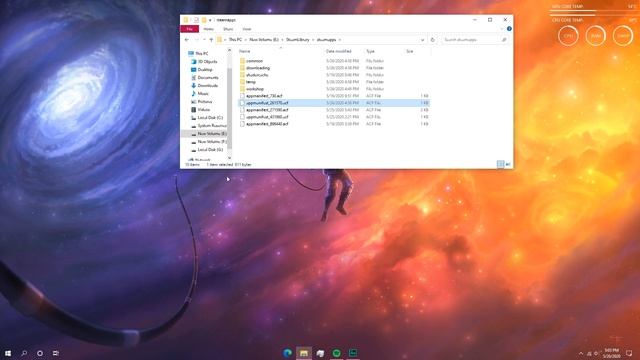Click the Forward navigation arrow
This screenshot has height=360, width=640.
[x=196, y=40]
